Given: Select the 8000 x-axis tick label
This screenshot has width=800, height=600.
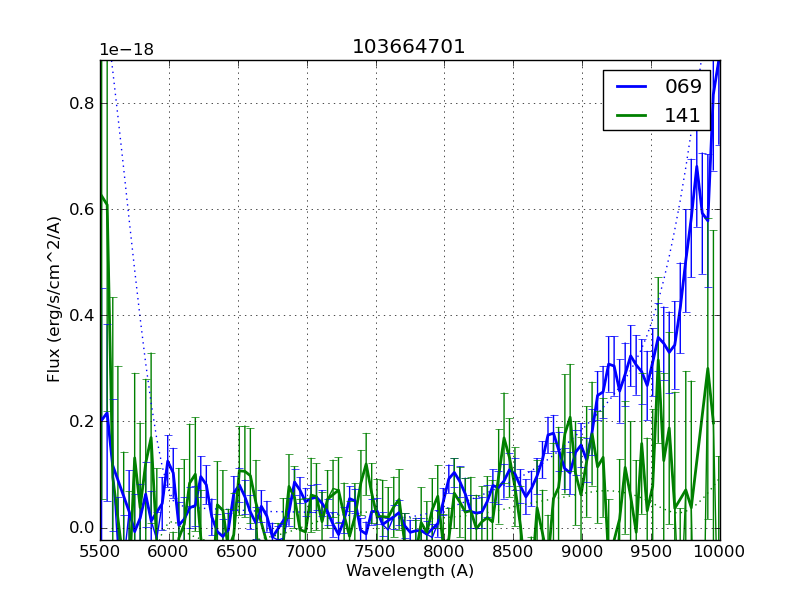Looking at the screenshot, I should pos(444,551).
